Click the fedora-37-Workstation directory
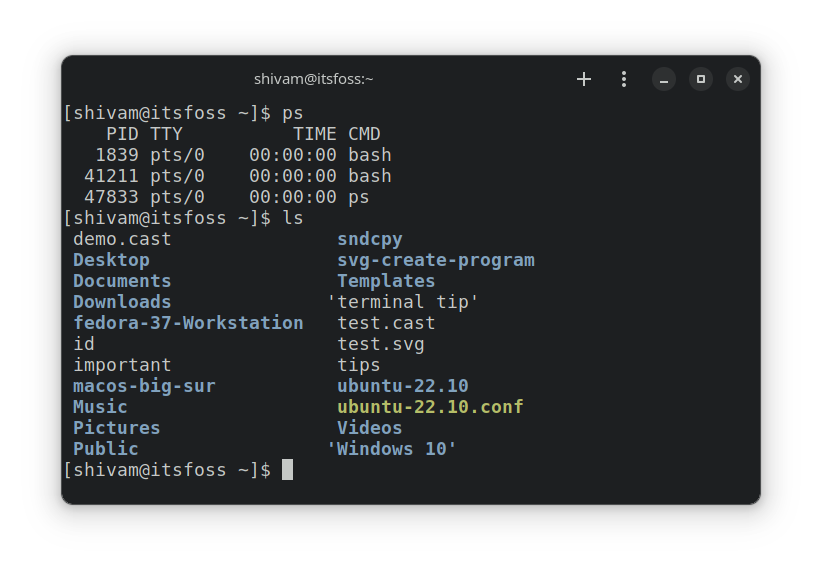 click(188, 323)
